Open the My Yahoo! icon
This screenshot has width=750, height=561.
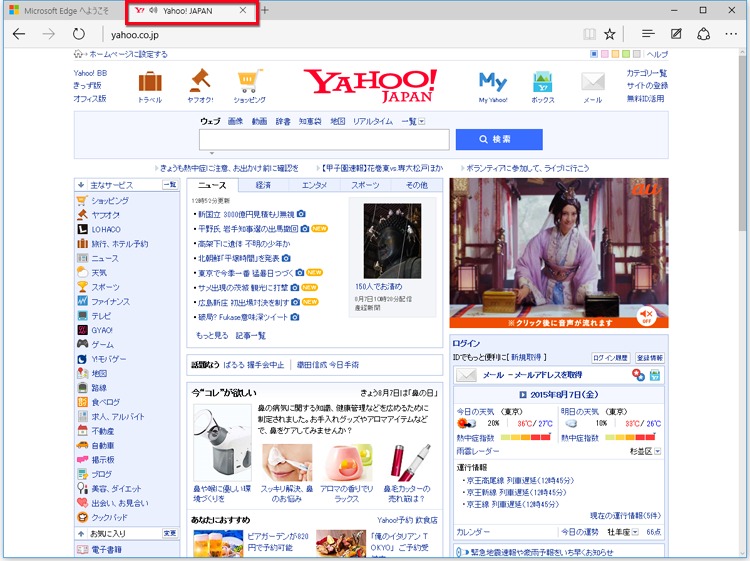click(493, 81)
